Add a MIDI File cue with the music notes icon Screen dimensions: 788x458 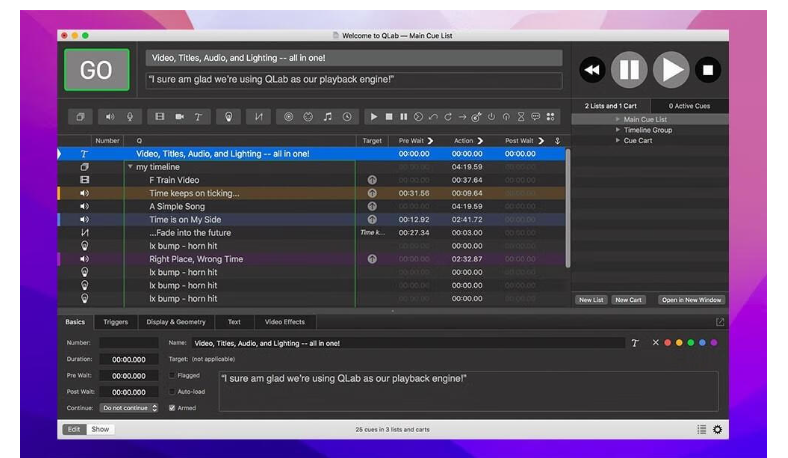tap(328, 117)
